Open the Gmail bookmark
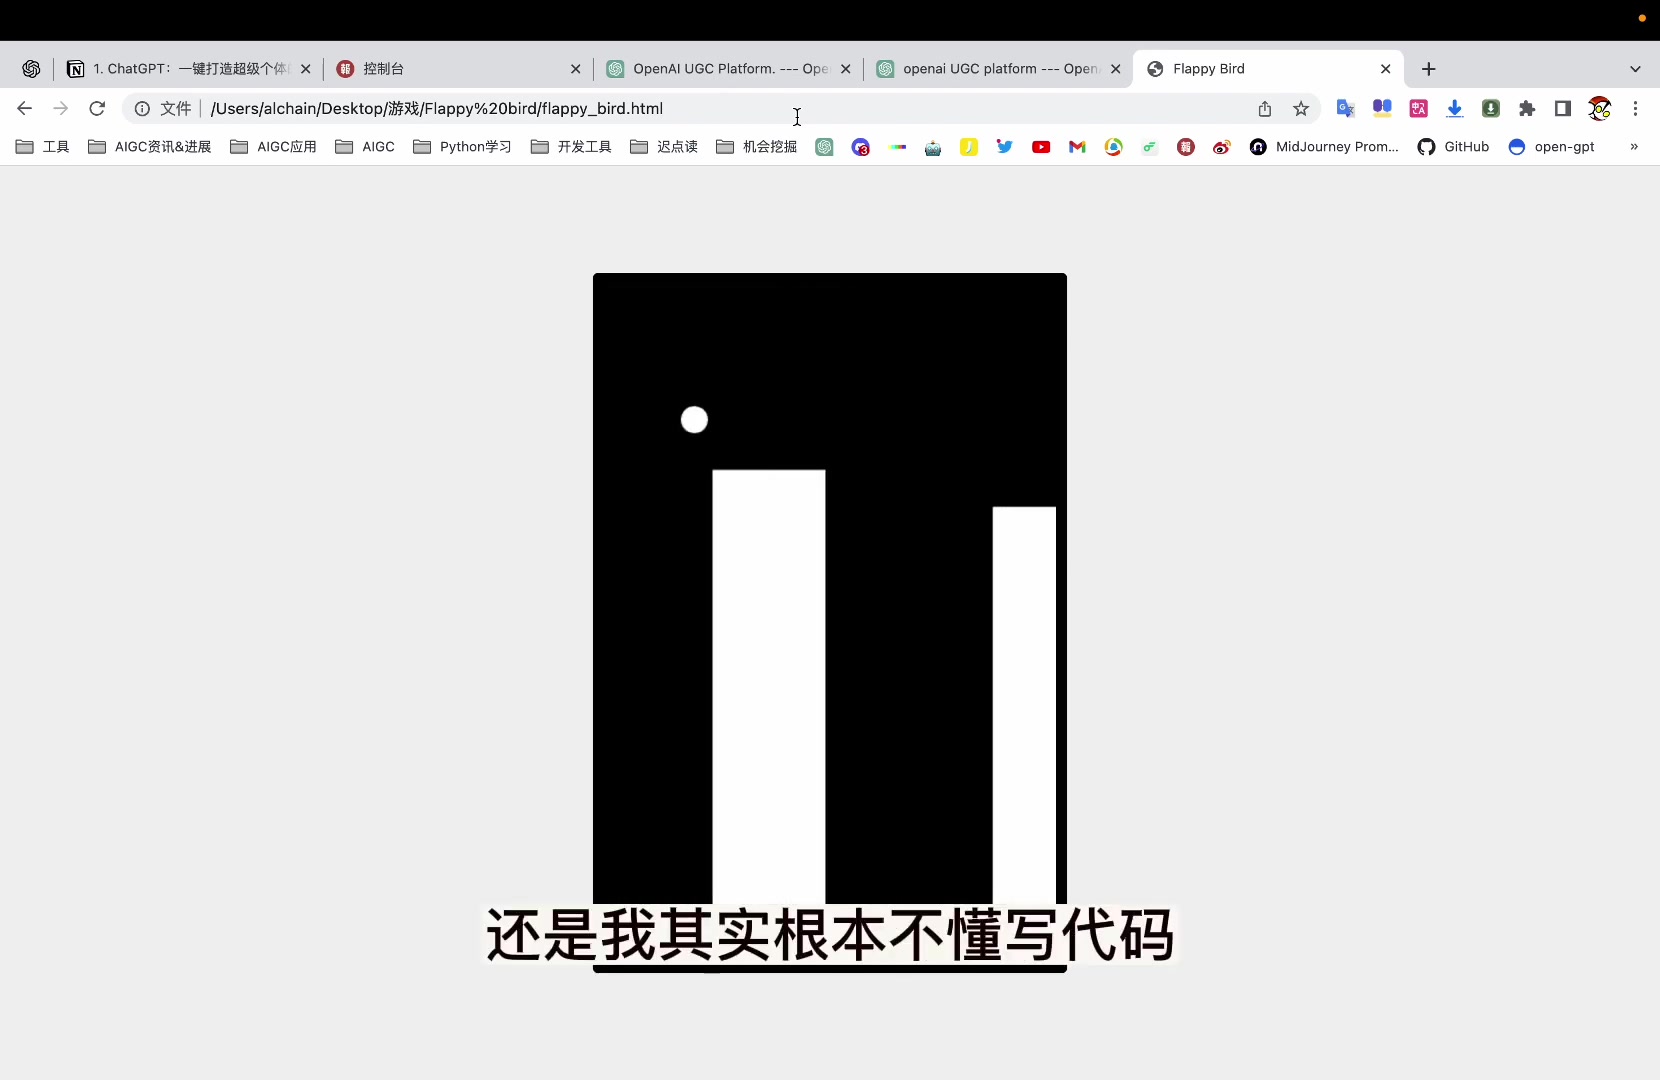Screen dimensions: 1660x1080 click(1077, 147)
